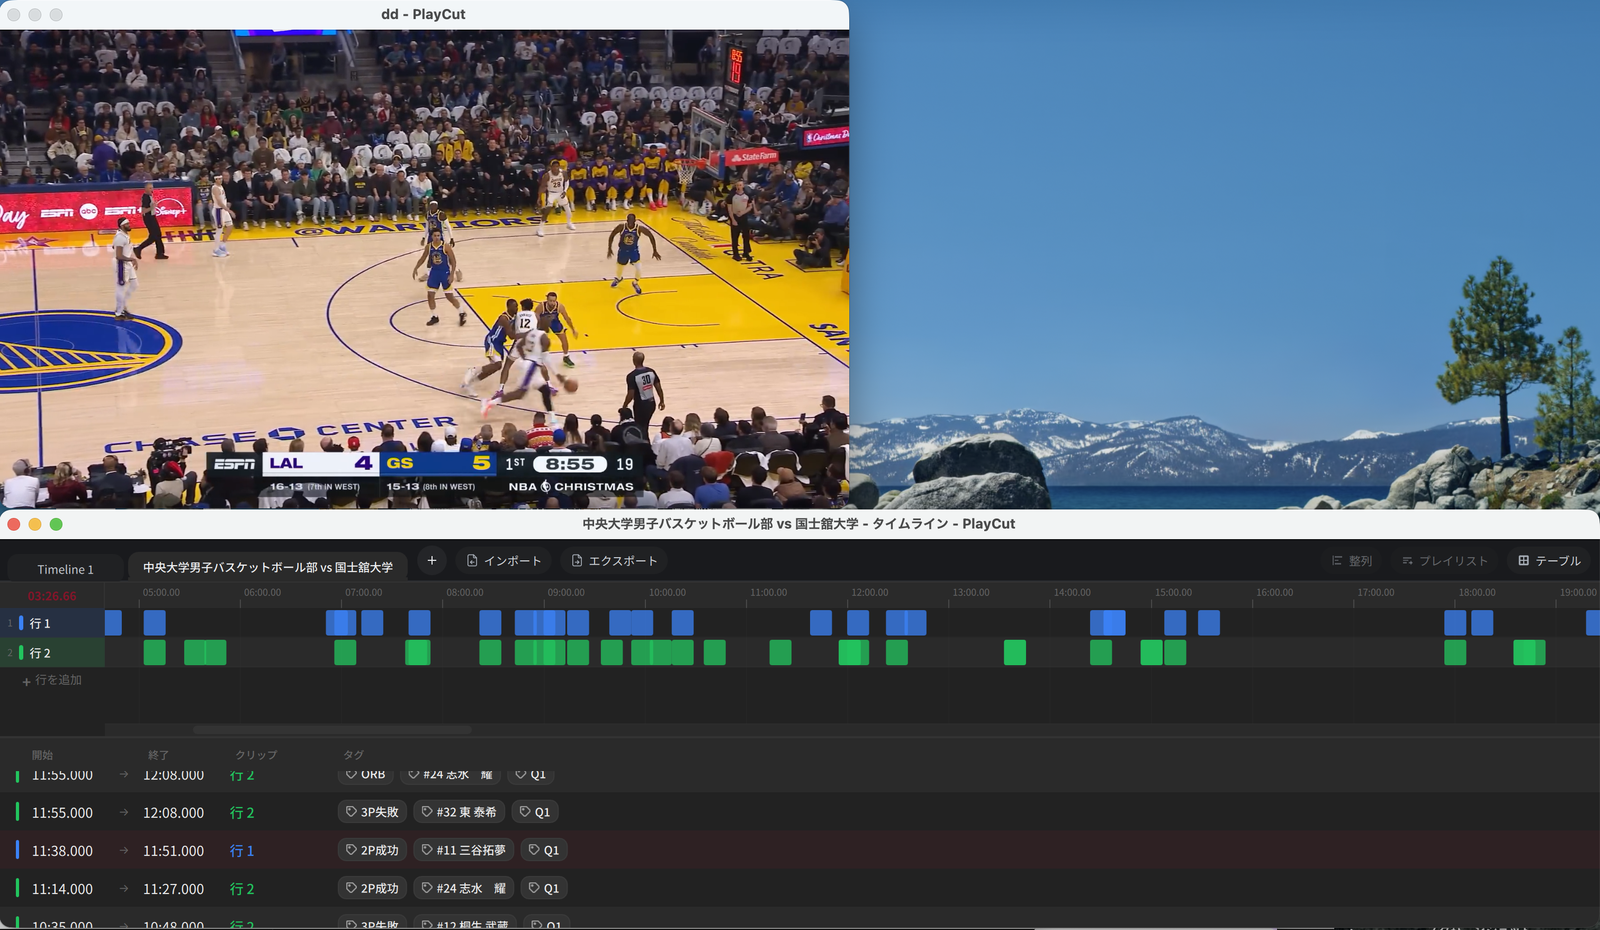Click the 10:00.00 mark on the ruler
The image size is (1600, 930).
coord(667,593)
